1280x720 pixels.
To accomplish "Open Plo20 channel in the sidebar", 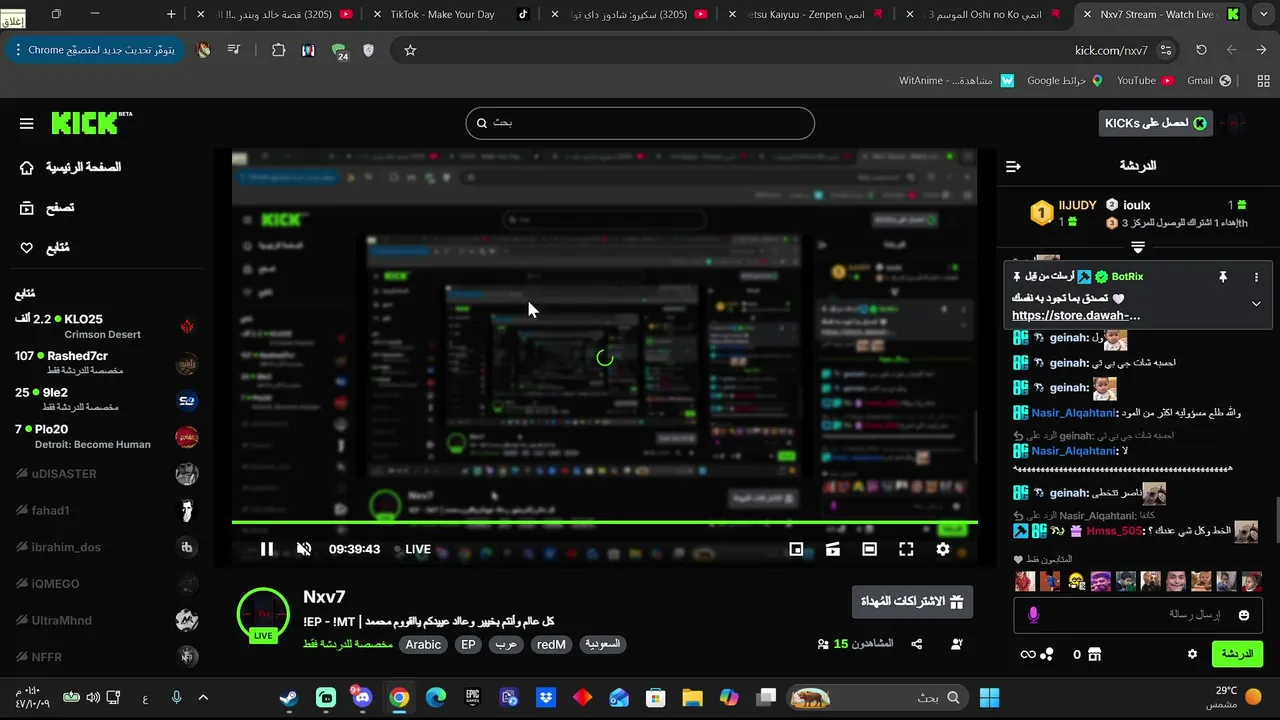I will [105, 437].
